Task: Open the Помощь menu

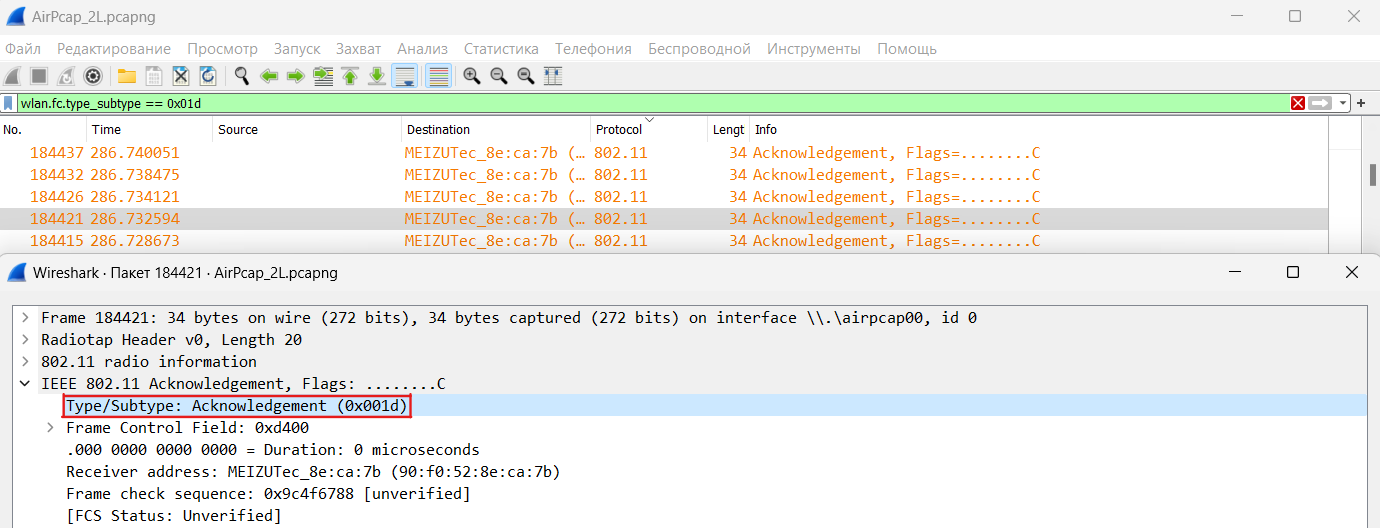Action: pyautogui.click(x=907, y=49)
